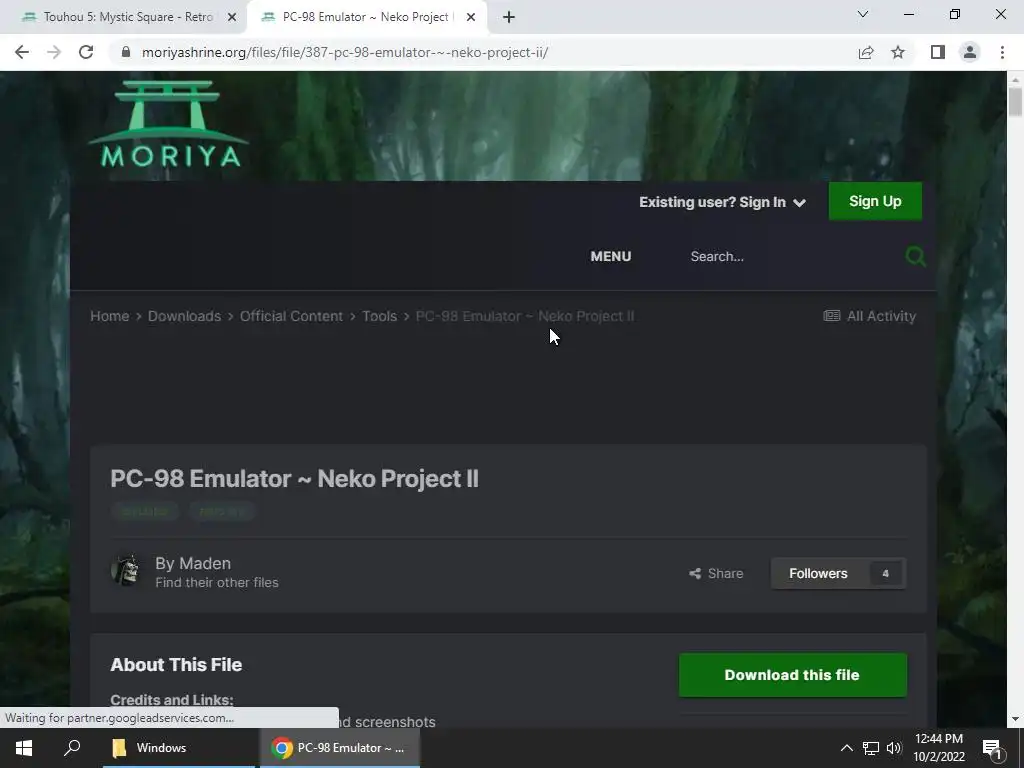Click the share page icon in address bar

866,52
